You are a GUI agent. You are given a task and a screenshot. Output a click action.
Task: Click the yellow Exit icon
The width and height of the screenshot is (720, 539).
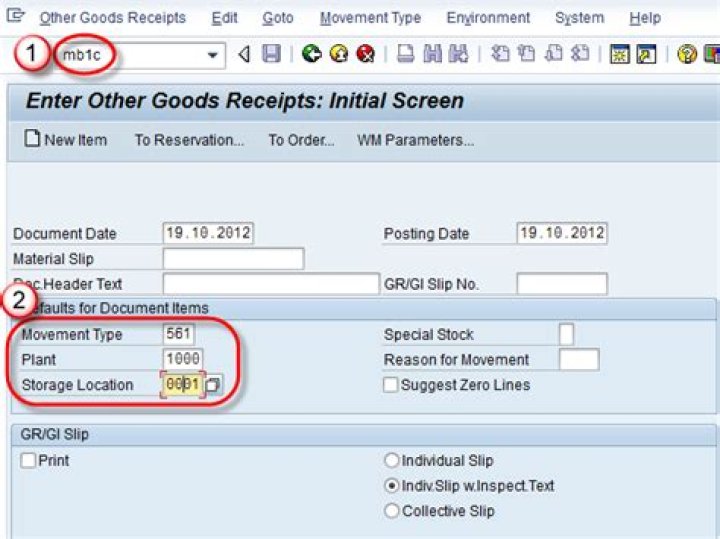338,54
